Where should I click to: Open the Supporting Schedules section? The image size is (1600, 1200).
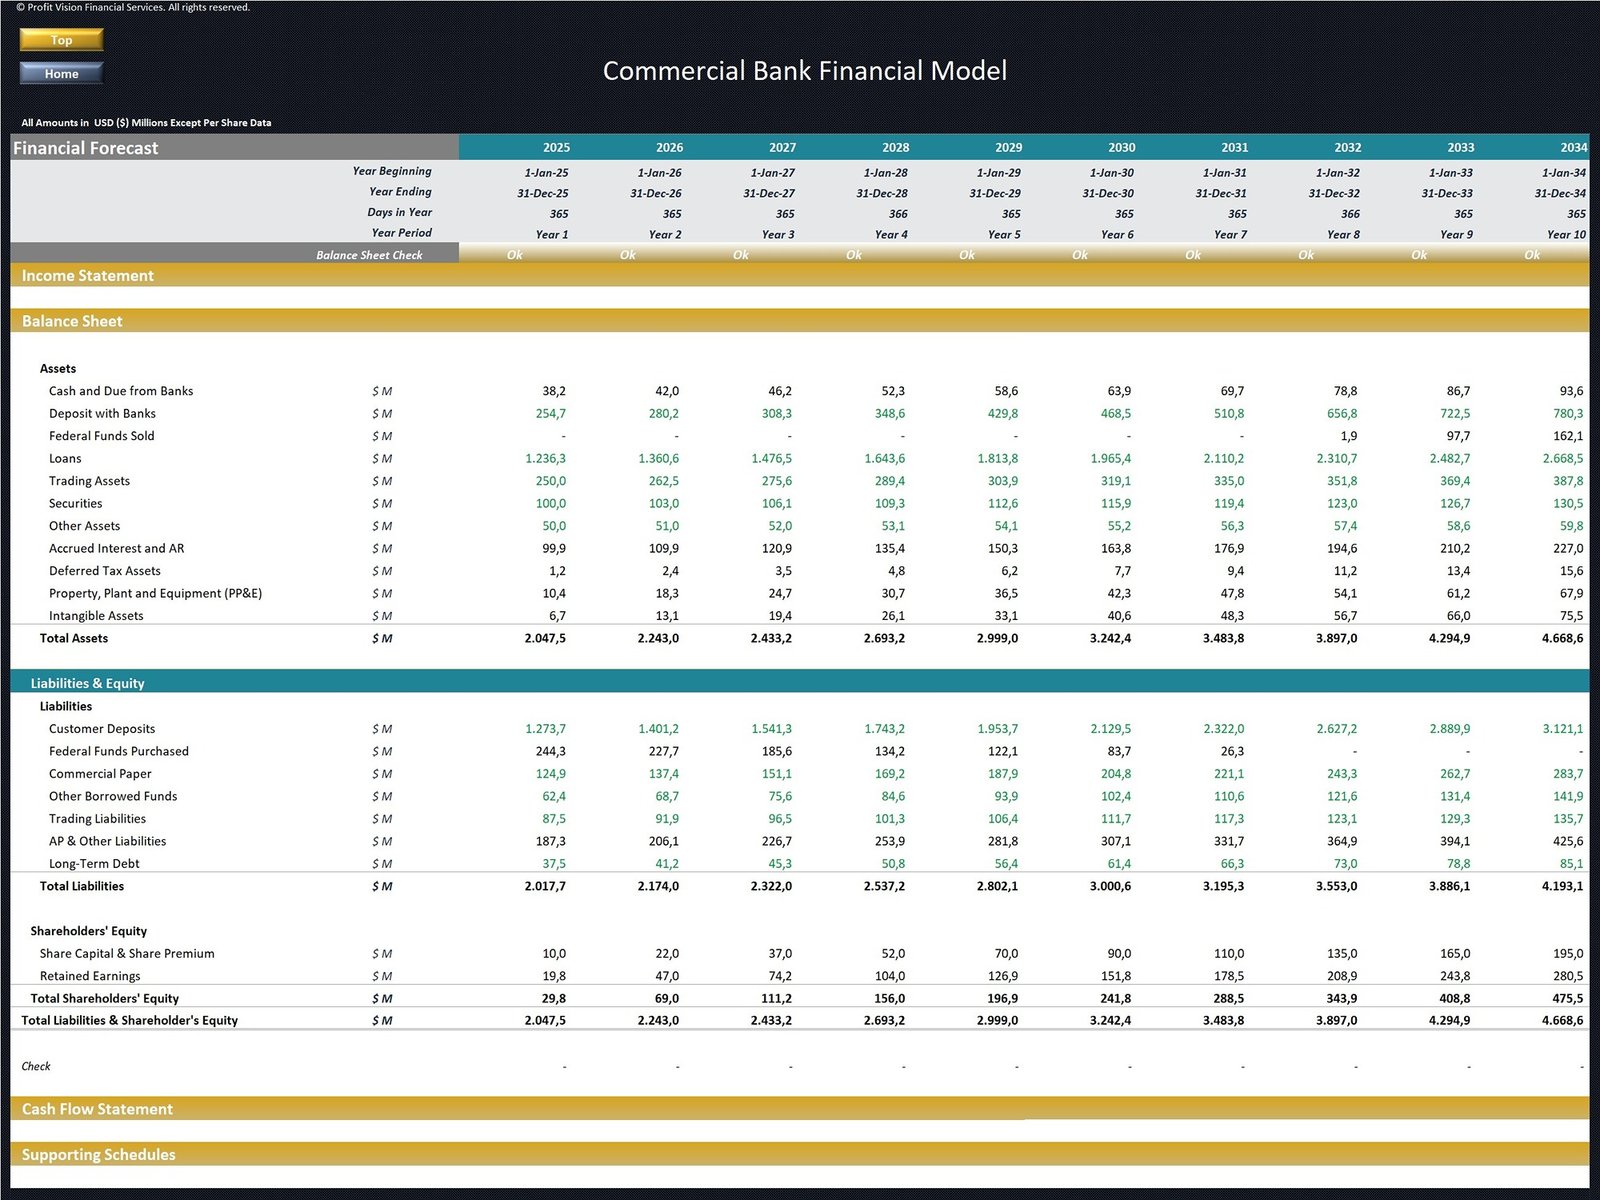pos(98,1154)
